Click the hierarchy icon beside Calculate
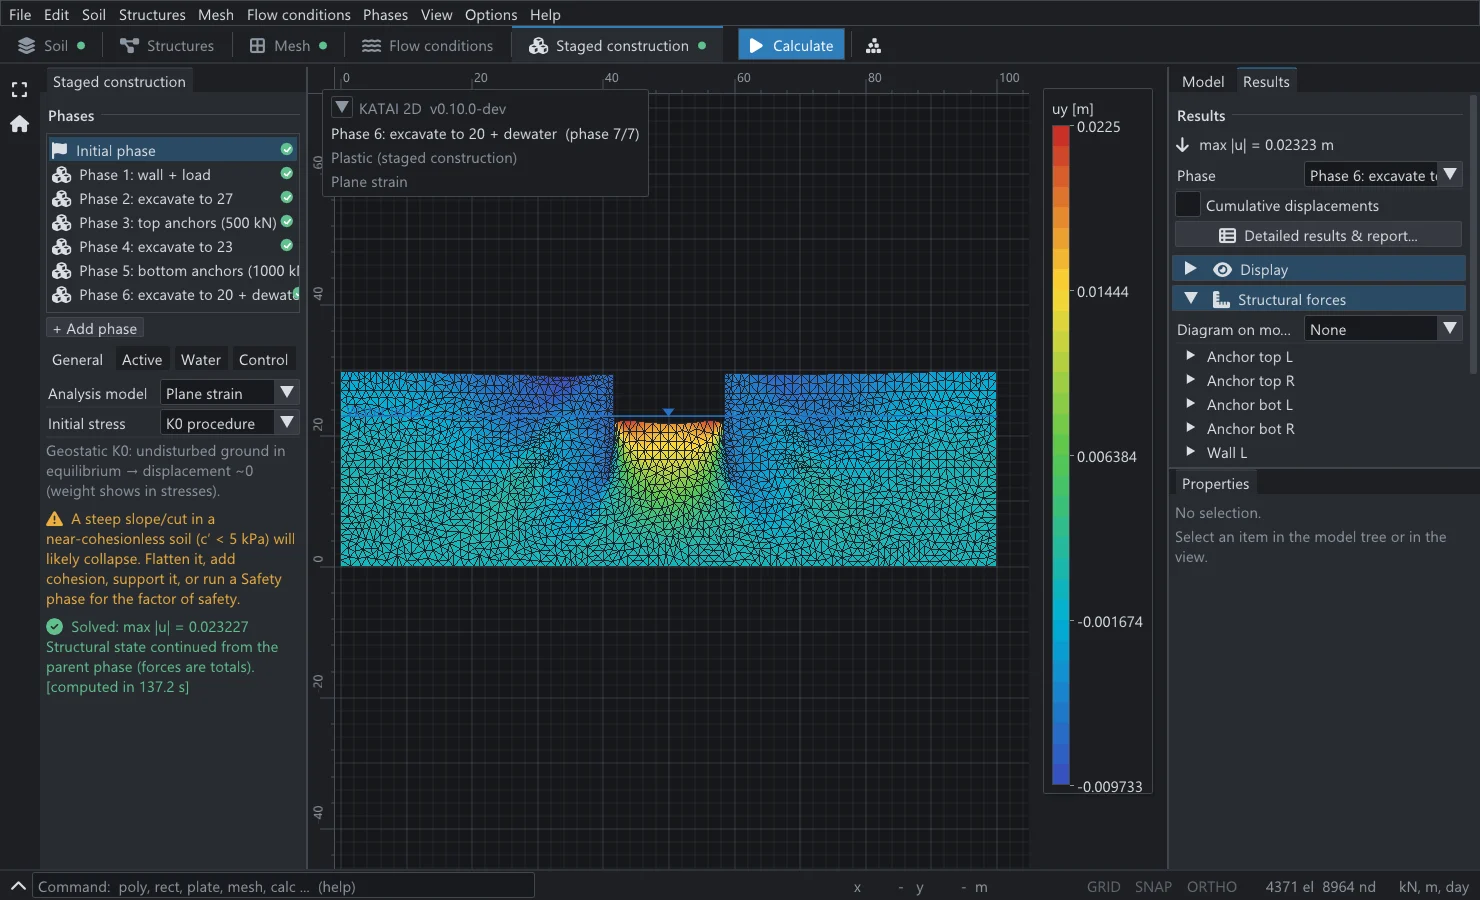Image resolution: width=1480 pixels, height=900 pixels. tap(873, 46)
